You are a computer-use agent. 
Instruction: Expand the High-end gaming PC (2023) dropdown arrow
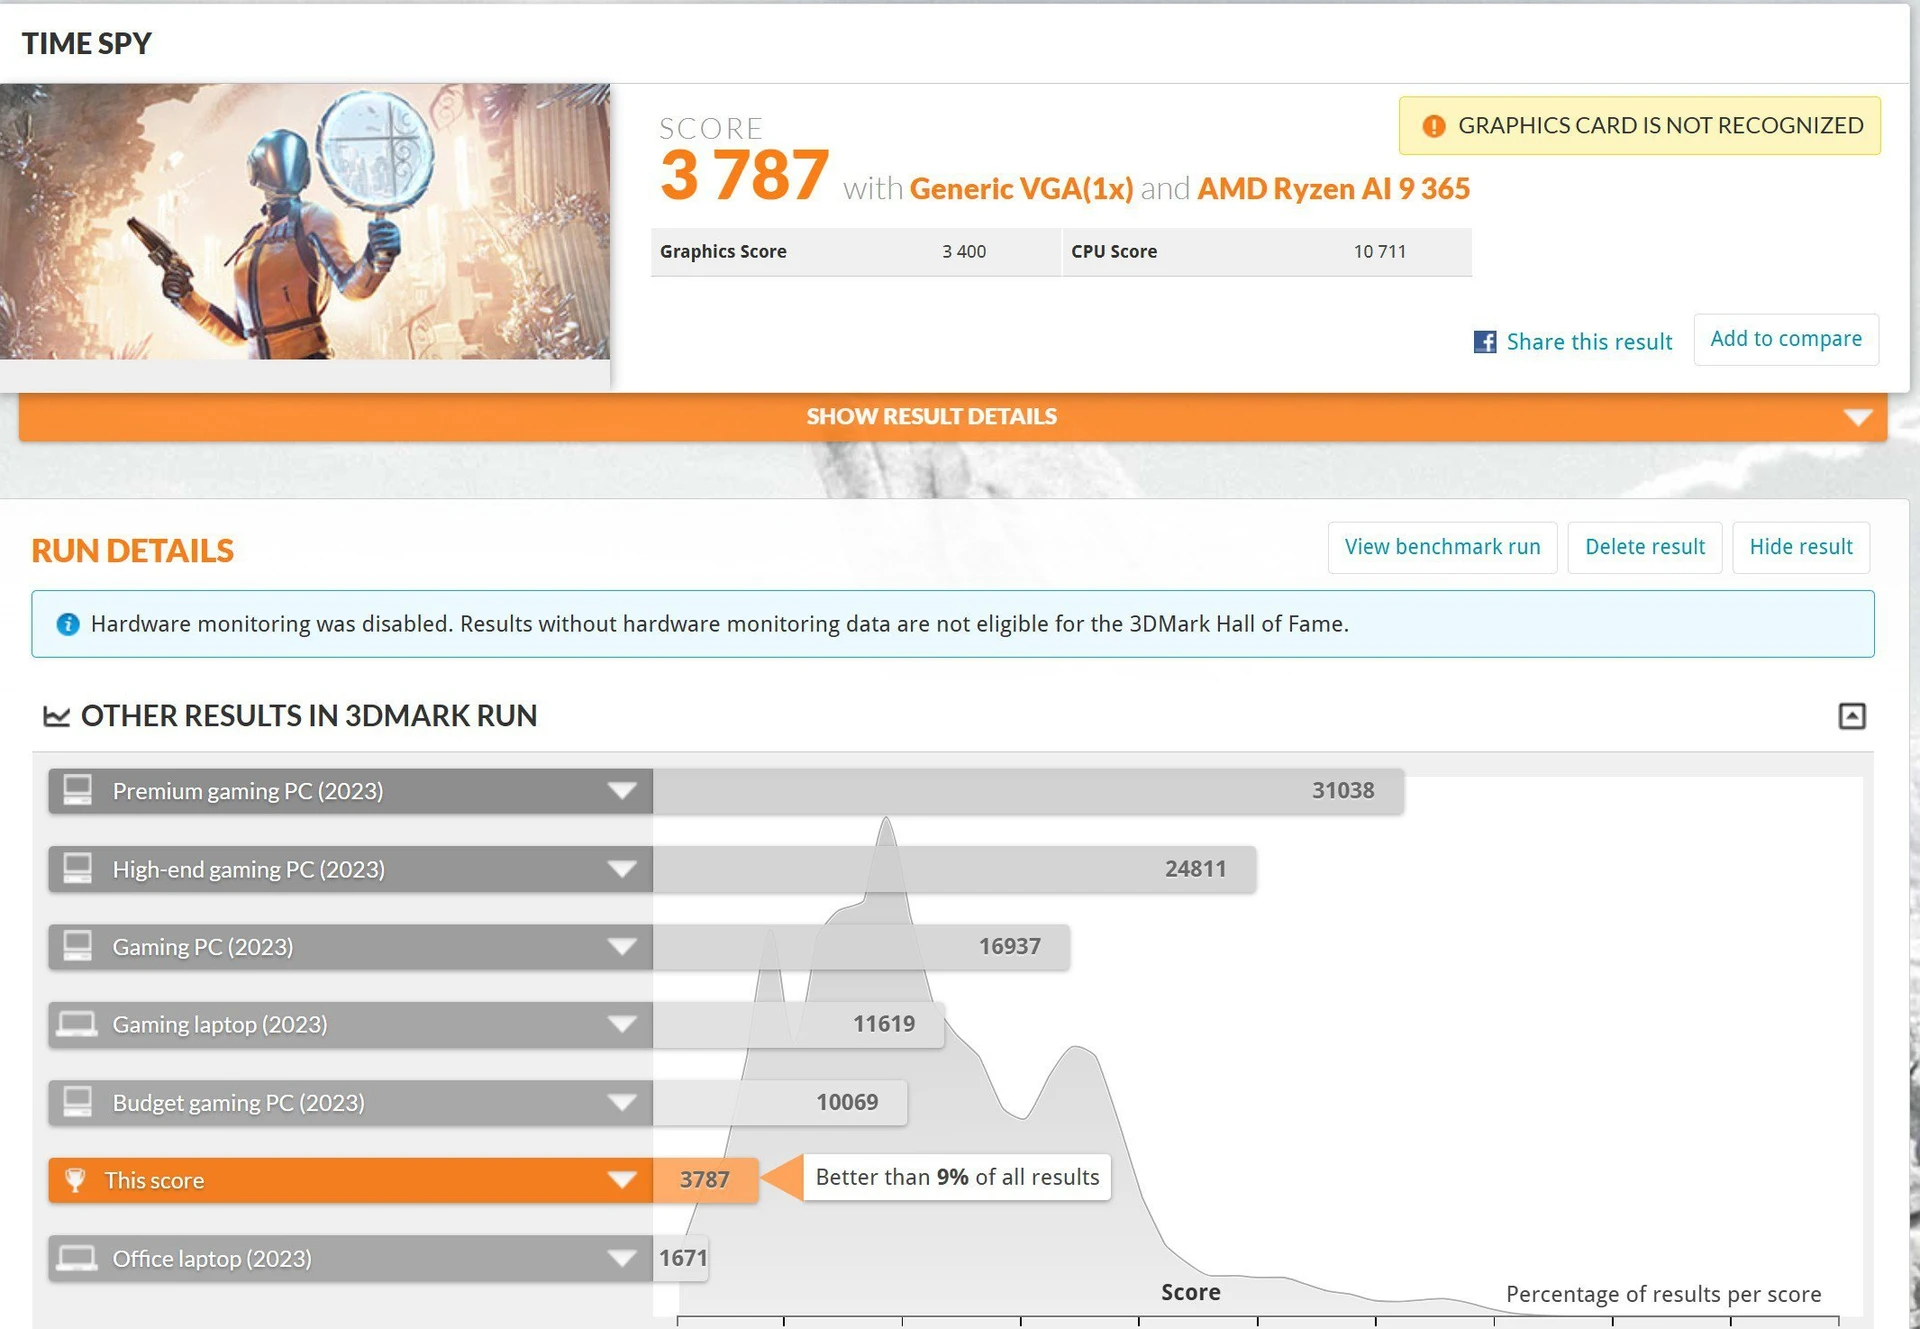(x=622, y=869)
